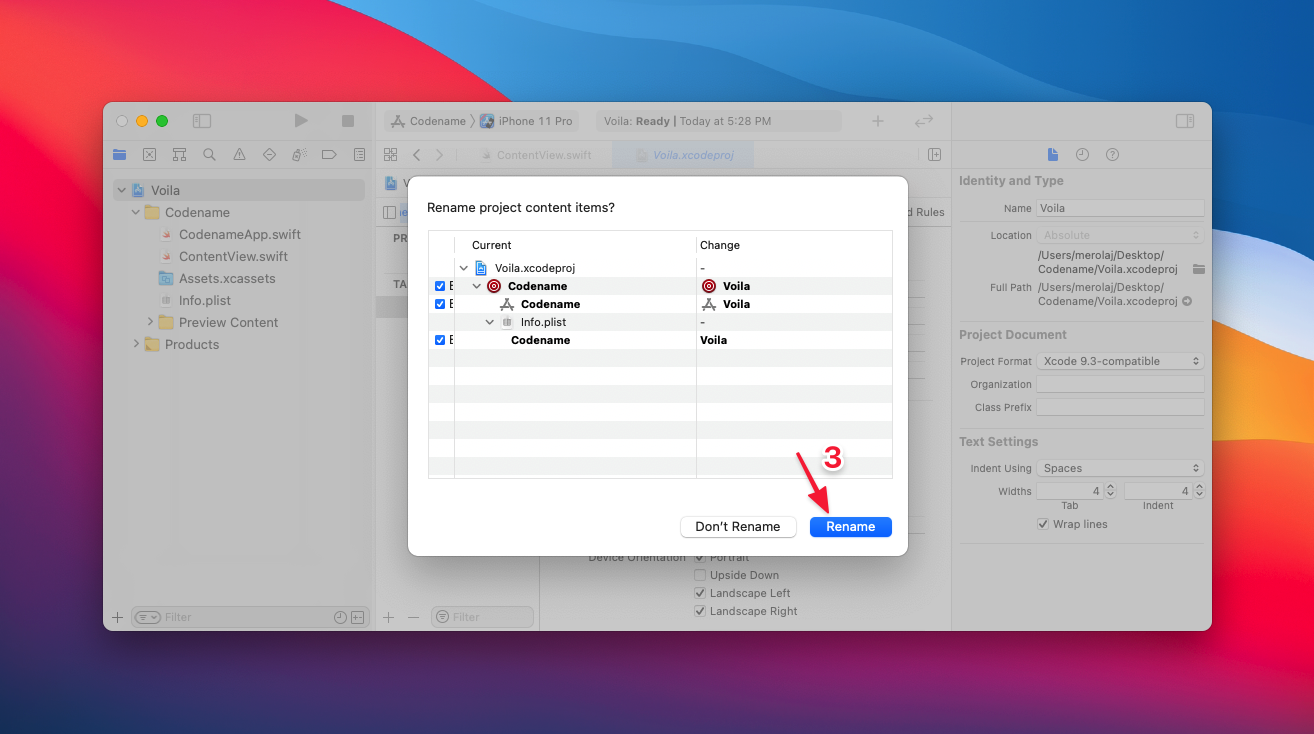Viewport: 1314px width, 734px height.
Task: Show recently modified files clock filter
Action: [x=340, y=617]
